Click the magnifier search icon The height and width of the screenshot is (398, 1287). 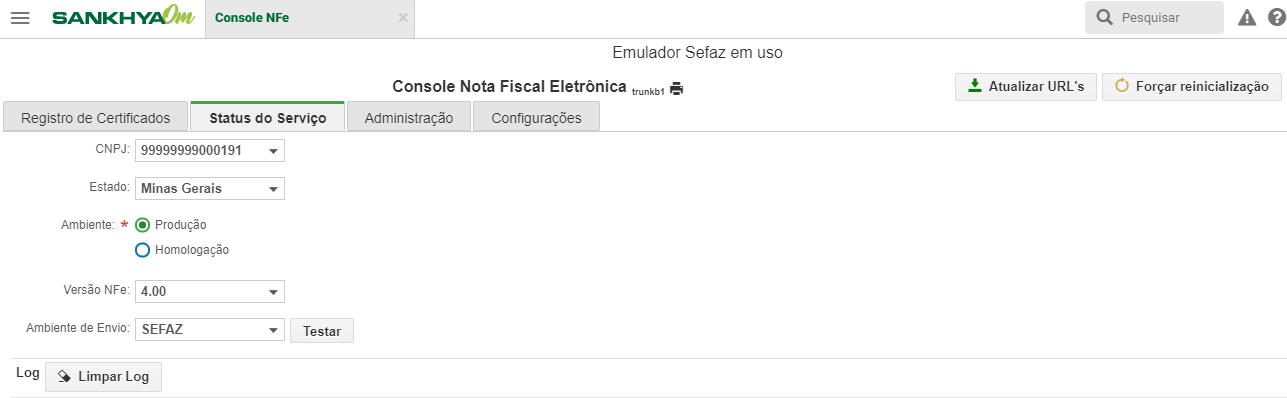pyautogui.click(x=1104, y=18)
